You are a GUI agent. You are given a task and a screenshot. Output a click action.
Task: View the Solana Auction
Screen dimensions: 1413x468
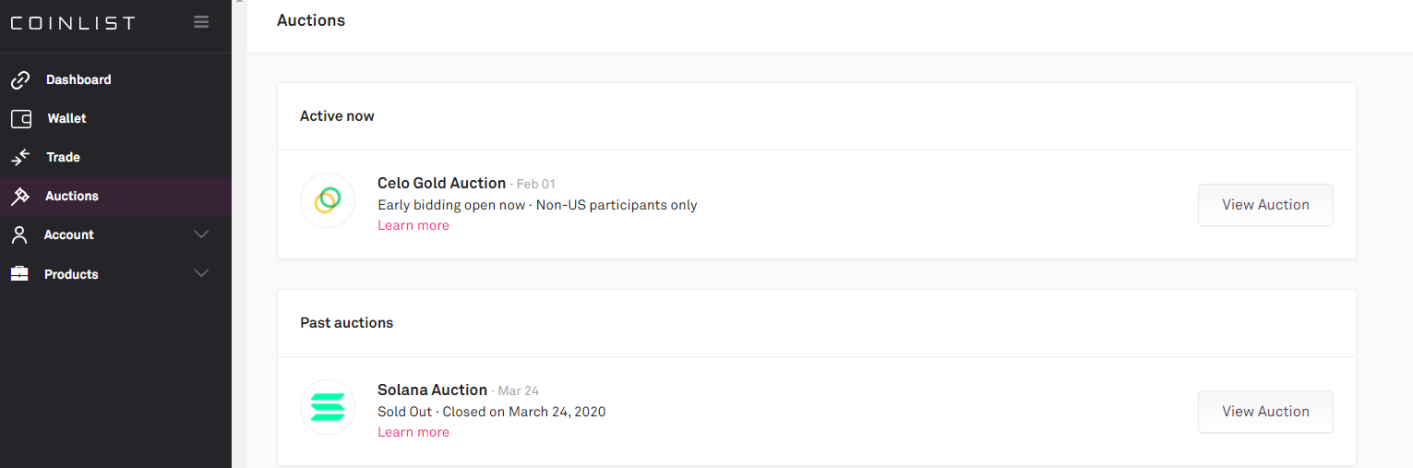point(1265,411)
